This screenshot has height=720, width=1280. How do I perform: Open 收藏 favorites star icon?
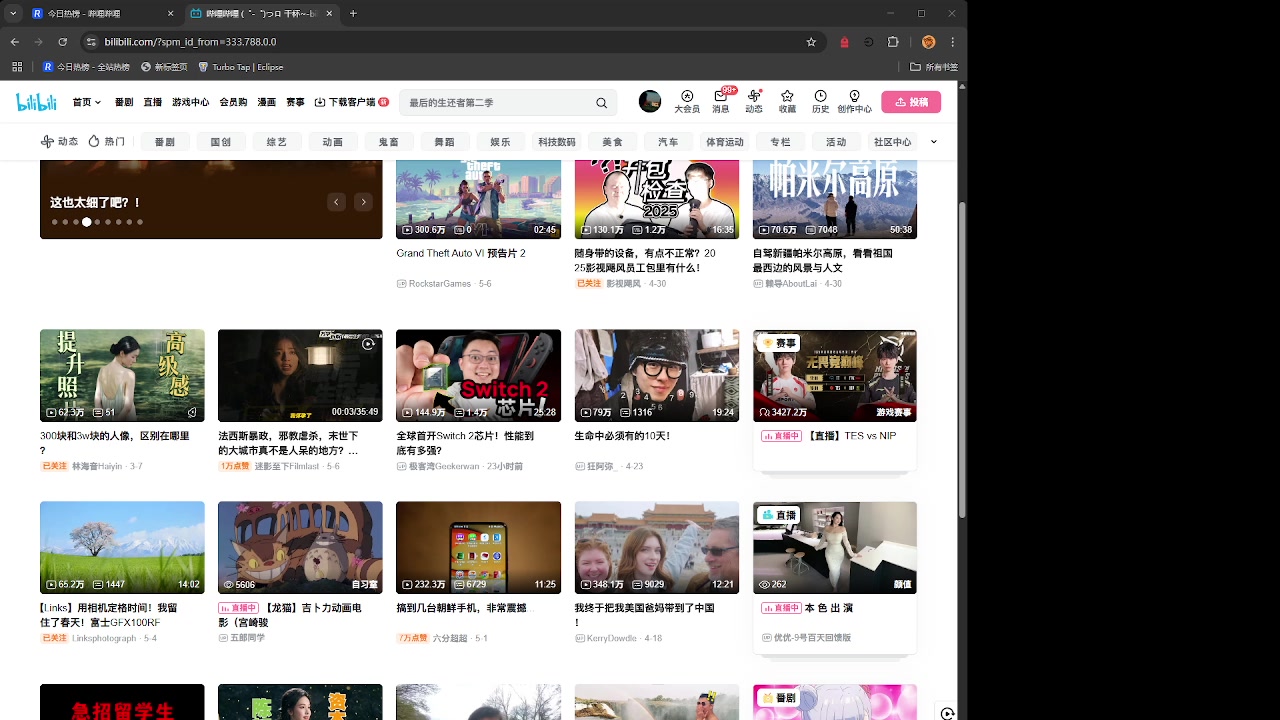click(787, 102)
